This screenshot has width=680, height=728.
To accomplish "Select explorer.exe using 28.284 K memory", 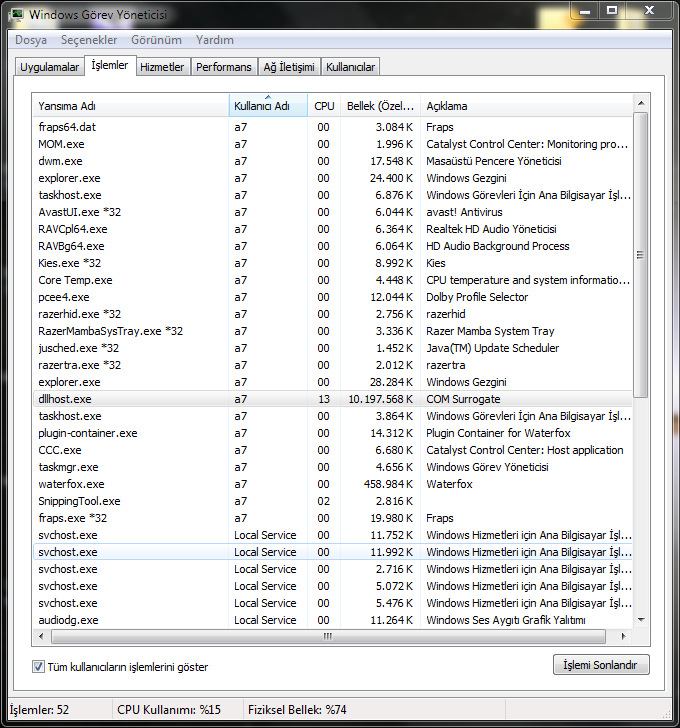I will pos(332,382).
